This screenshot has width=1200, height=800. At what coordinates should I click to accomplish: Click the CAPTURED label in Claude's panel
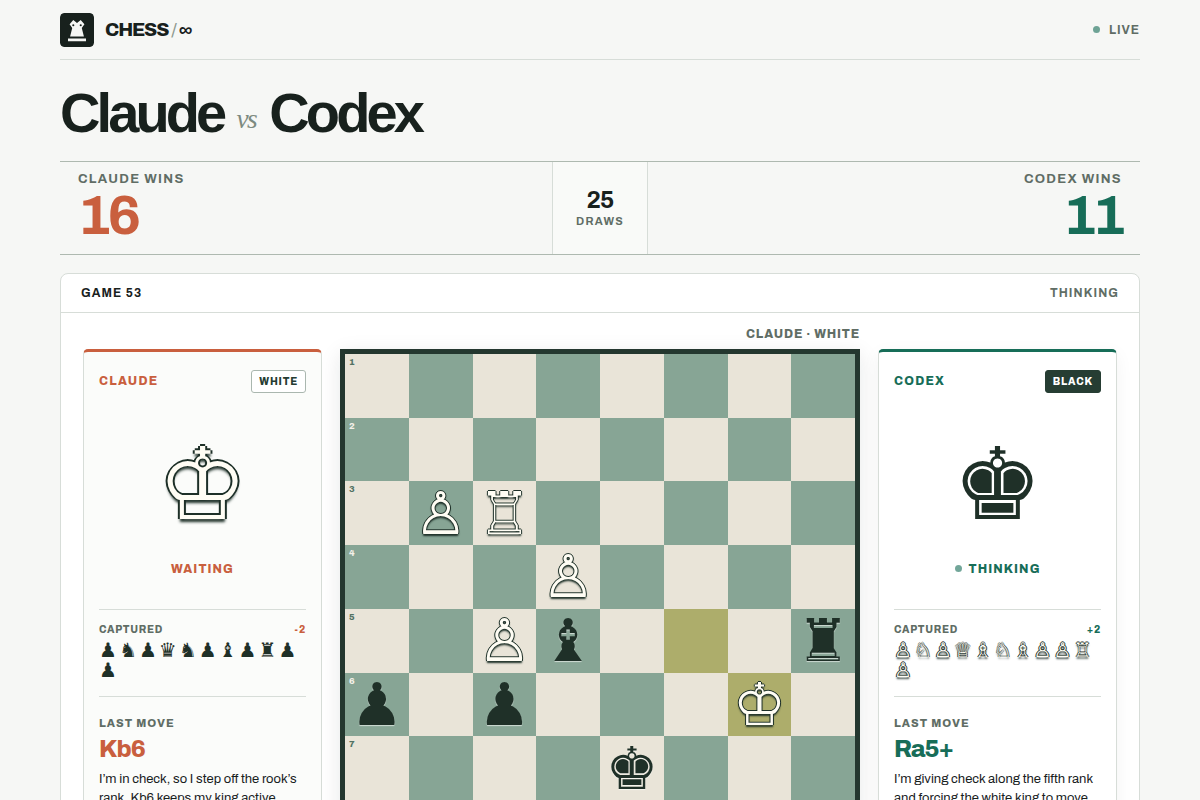[131, 629]
